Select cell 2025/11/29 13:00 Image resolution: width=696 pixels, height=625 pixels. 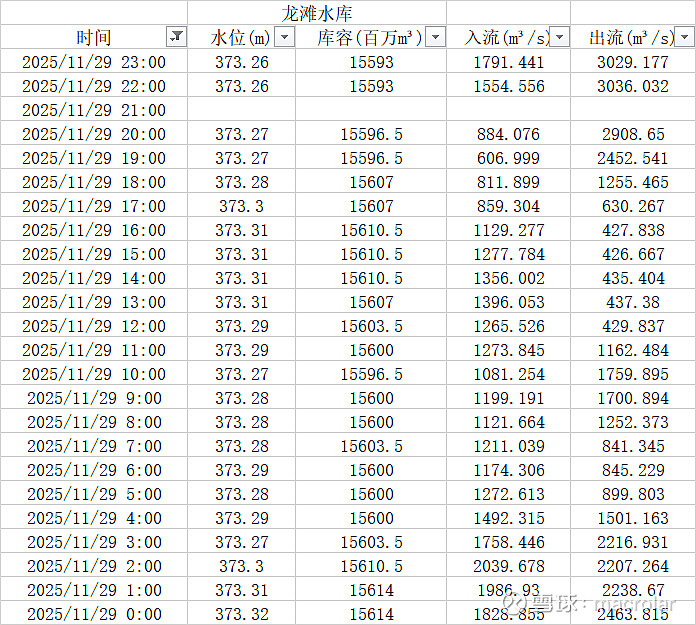[x=94, y=301]
